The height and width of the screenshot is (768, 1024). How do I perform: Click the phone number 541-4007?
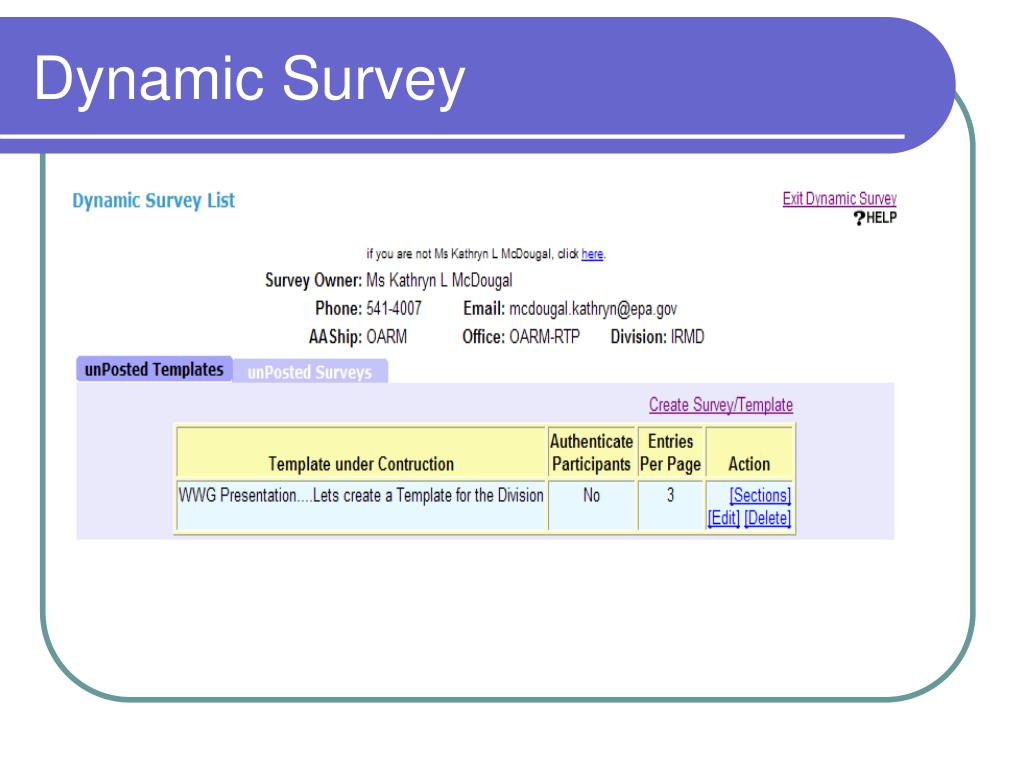[x=394, y=308]
